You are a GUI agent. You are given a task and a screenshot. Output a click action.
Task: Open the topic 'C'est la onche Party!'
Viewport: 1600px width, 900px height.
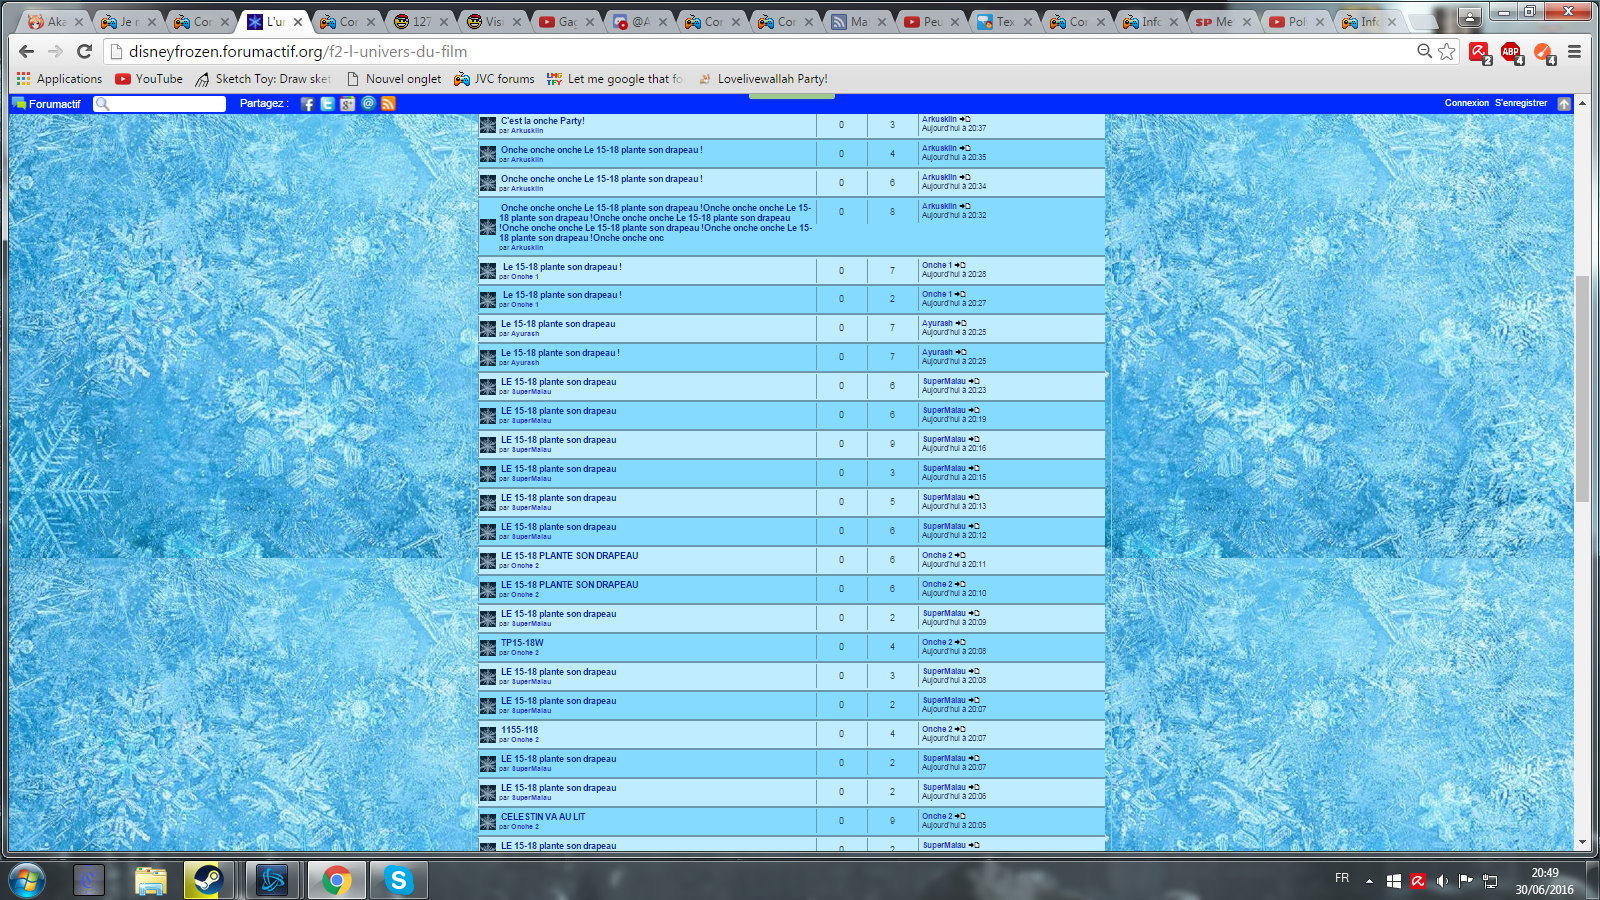[x=542, y=121]
